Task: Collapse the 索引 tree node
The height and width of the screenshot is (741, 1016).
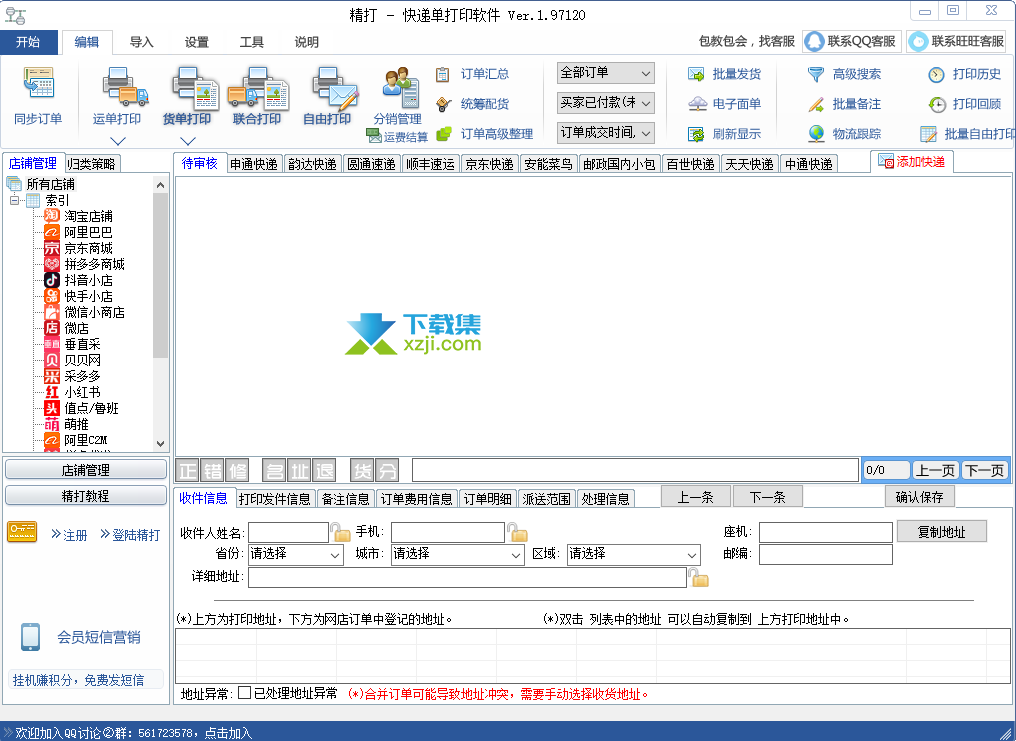Action: (x=14, y=200)
